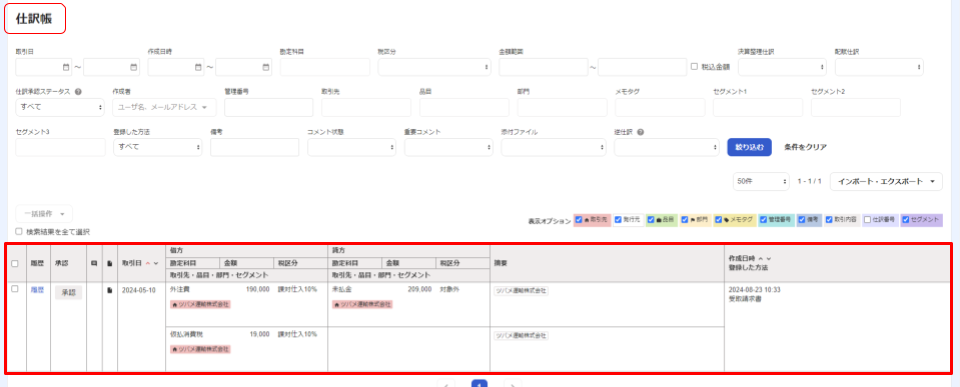Click ツバメ運輸株式会社 tag under 外注費

click(x=200, y=304)
